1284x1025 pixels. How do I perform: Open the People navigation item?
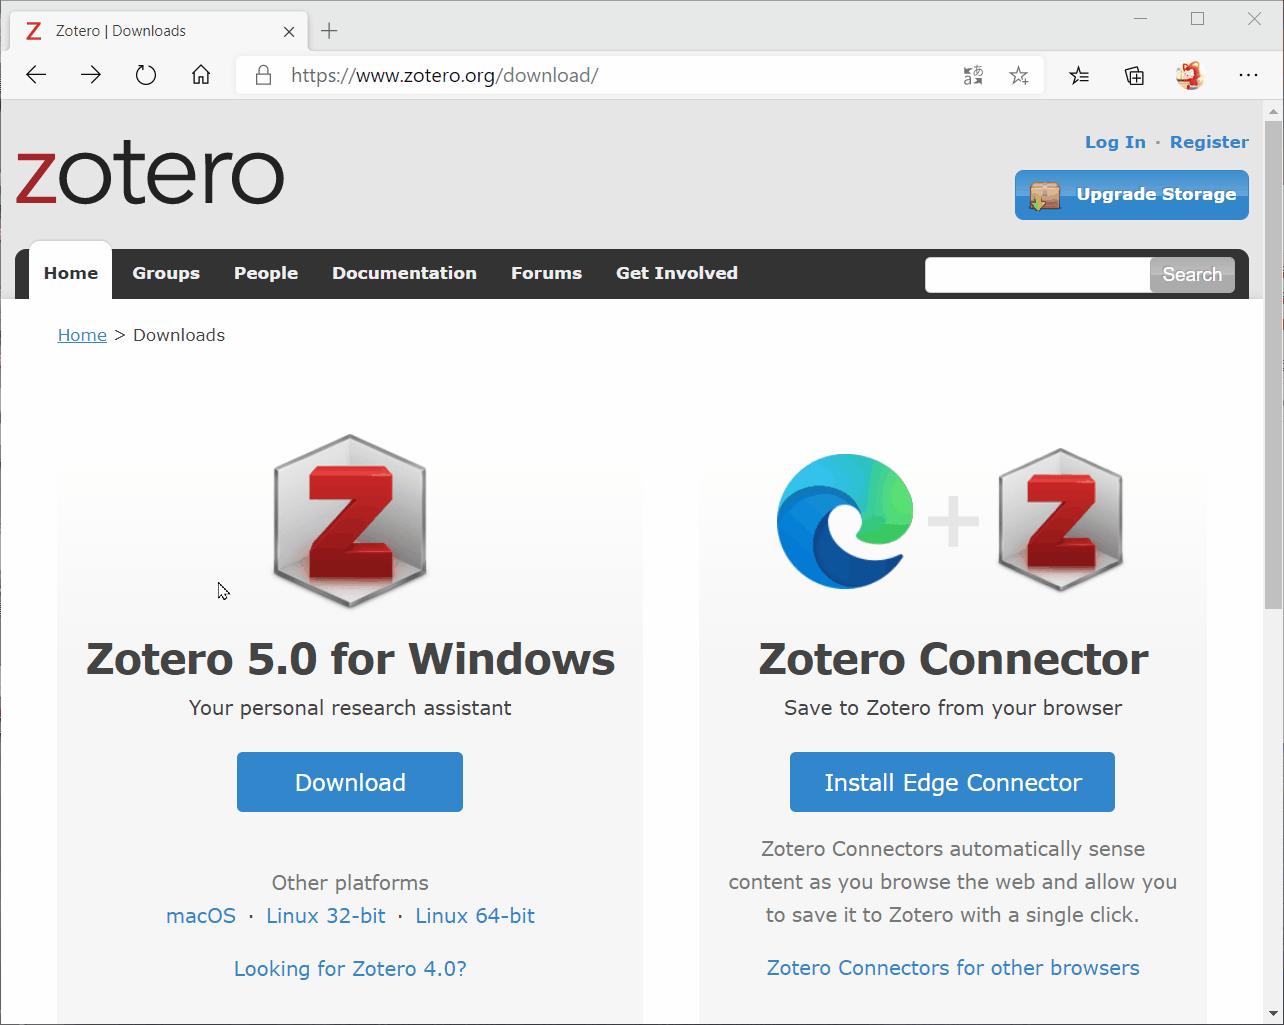pyautogui.click(x=266, y=273)
